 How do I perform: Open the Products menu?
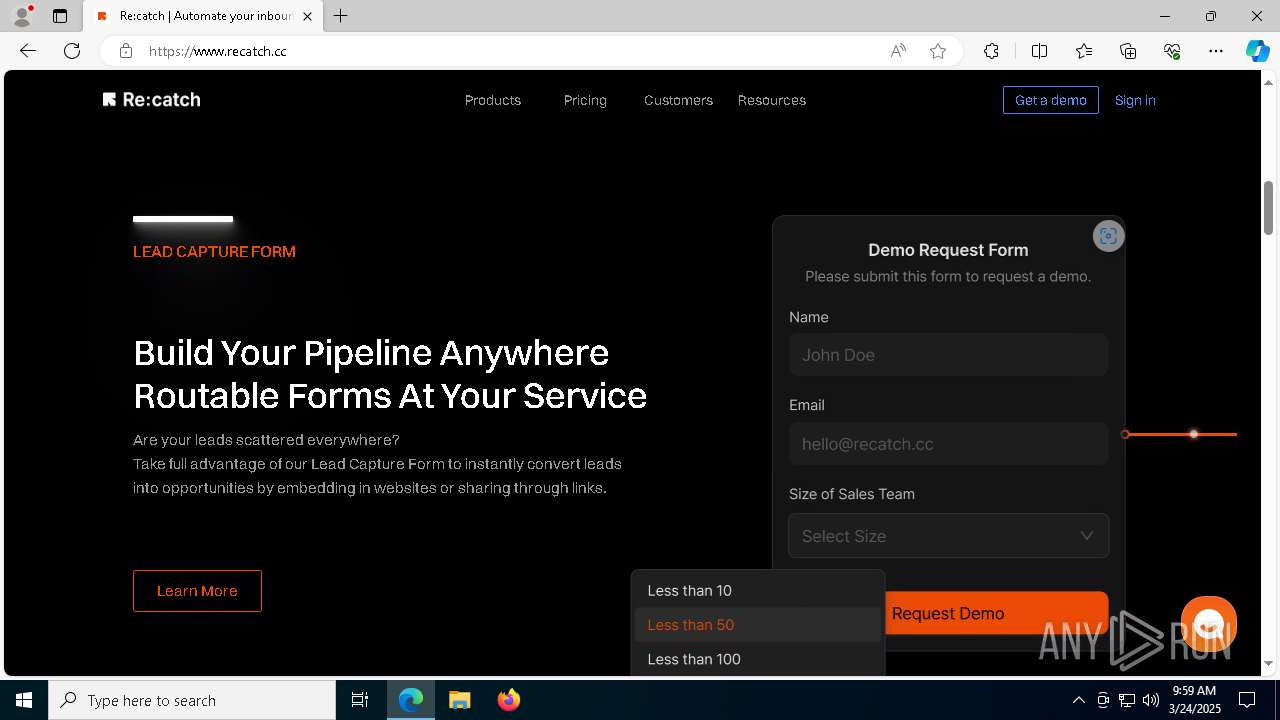point(493,100)
